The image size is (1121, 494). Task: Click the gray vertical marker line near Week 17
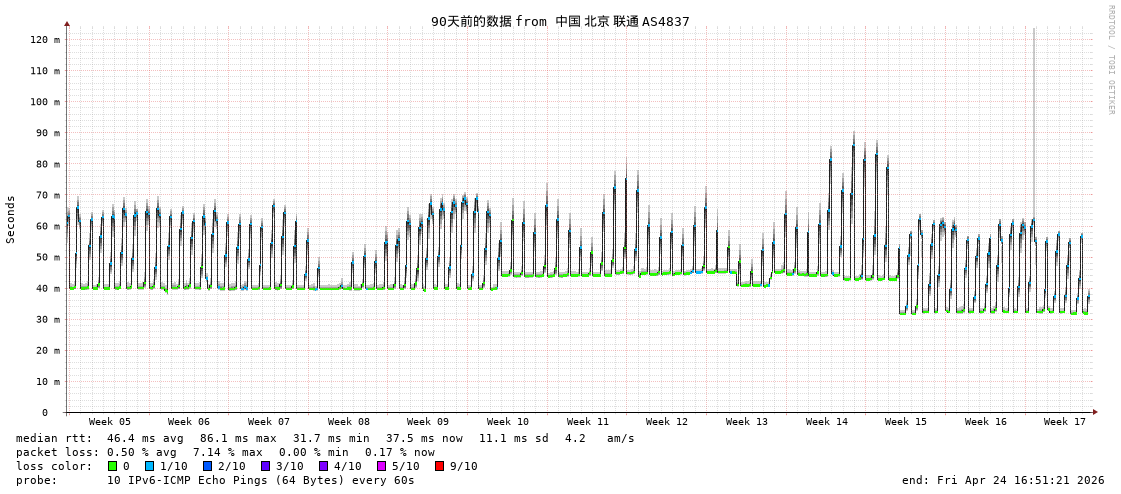pyautogui.click(x=1034, y=150)
